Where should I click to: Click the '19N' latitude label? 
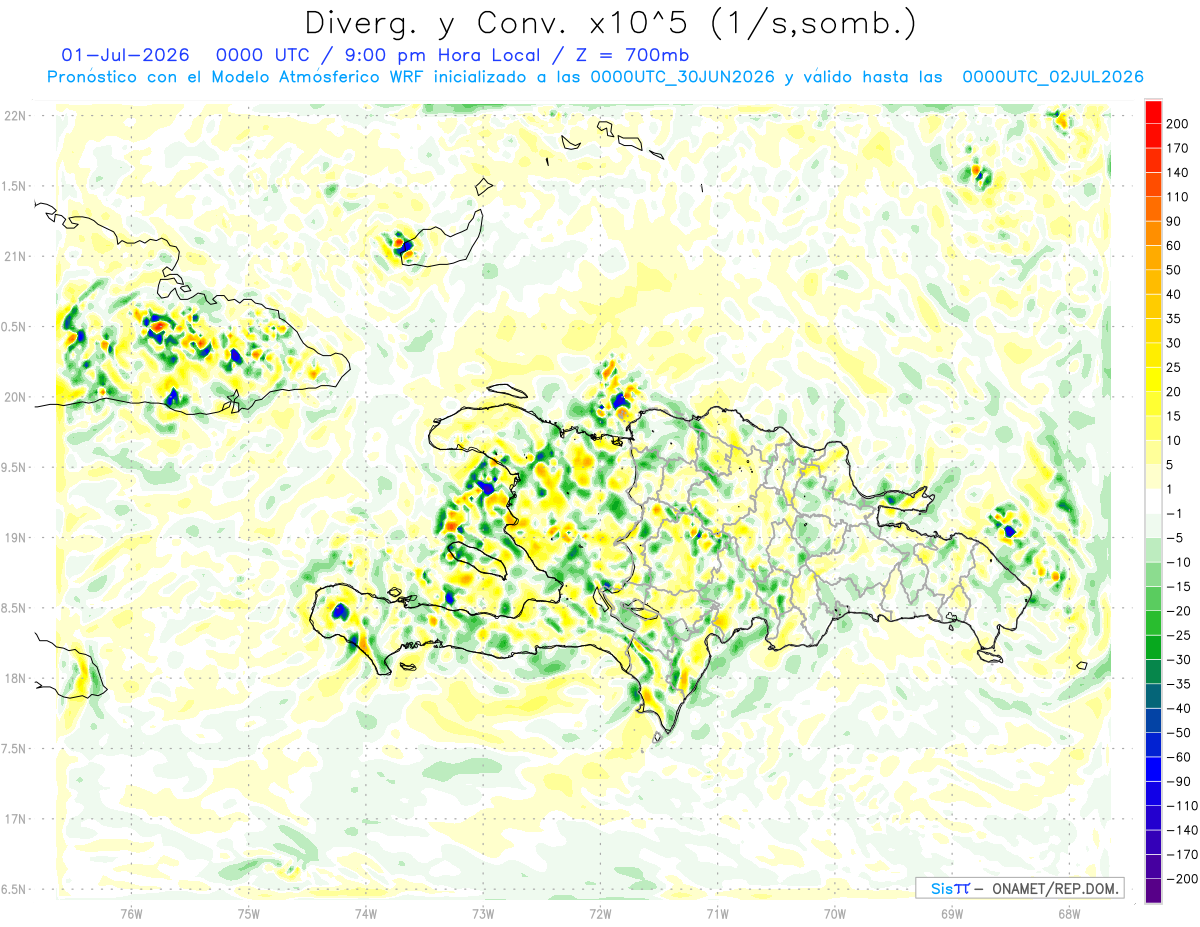(x=14, y=538)
